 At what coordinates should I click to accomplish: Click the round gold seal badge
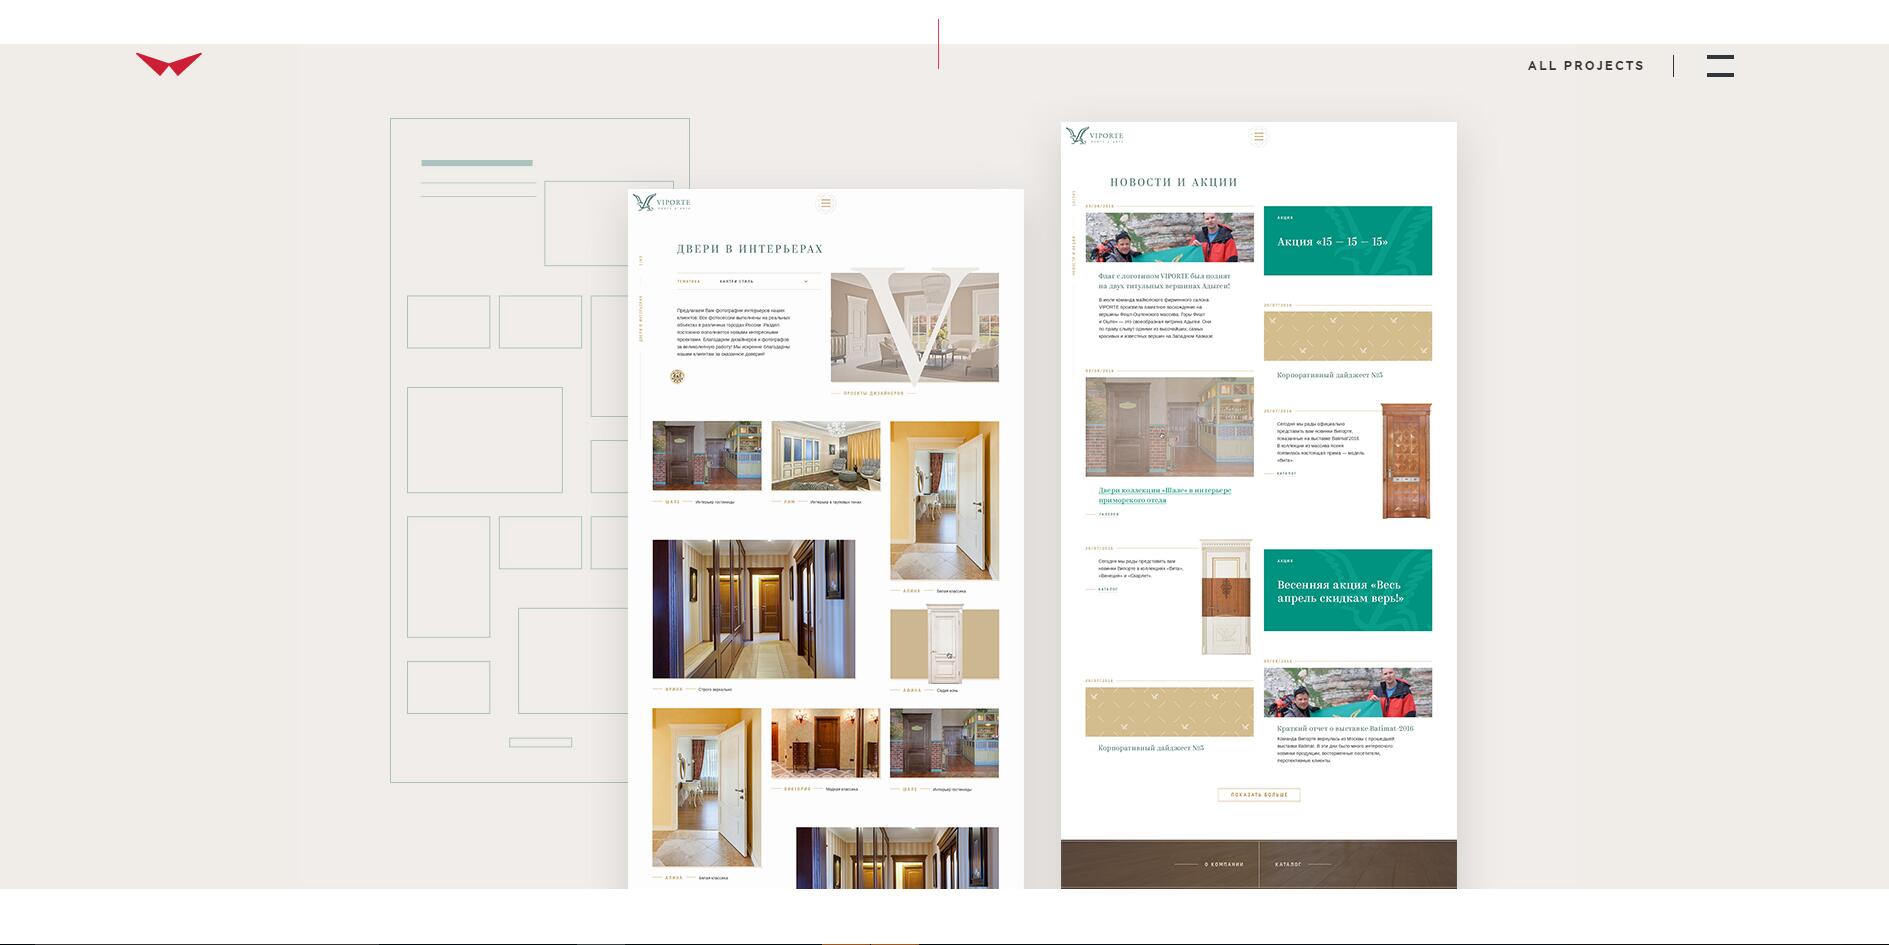pyautogui.click(x=677, y=376)
